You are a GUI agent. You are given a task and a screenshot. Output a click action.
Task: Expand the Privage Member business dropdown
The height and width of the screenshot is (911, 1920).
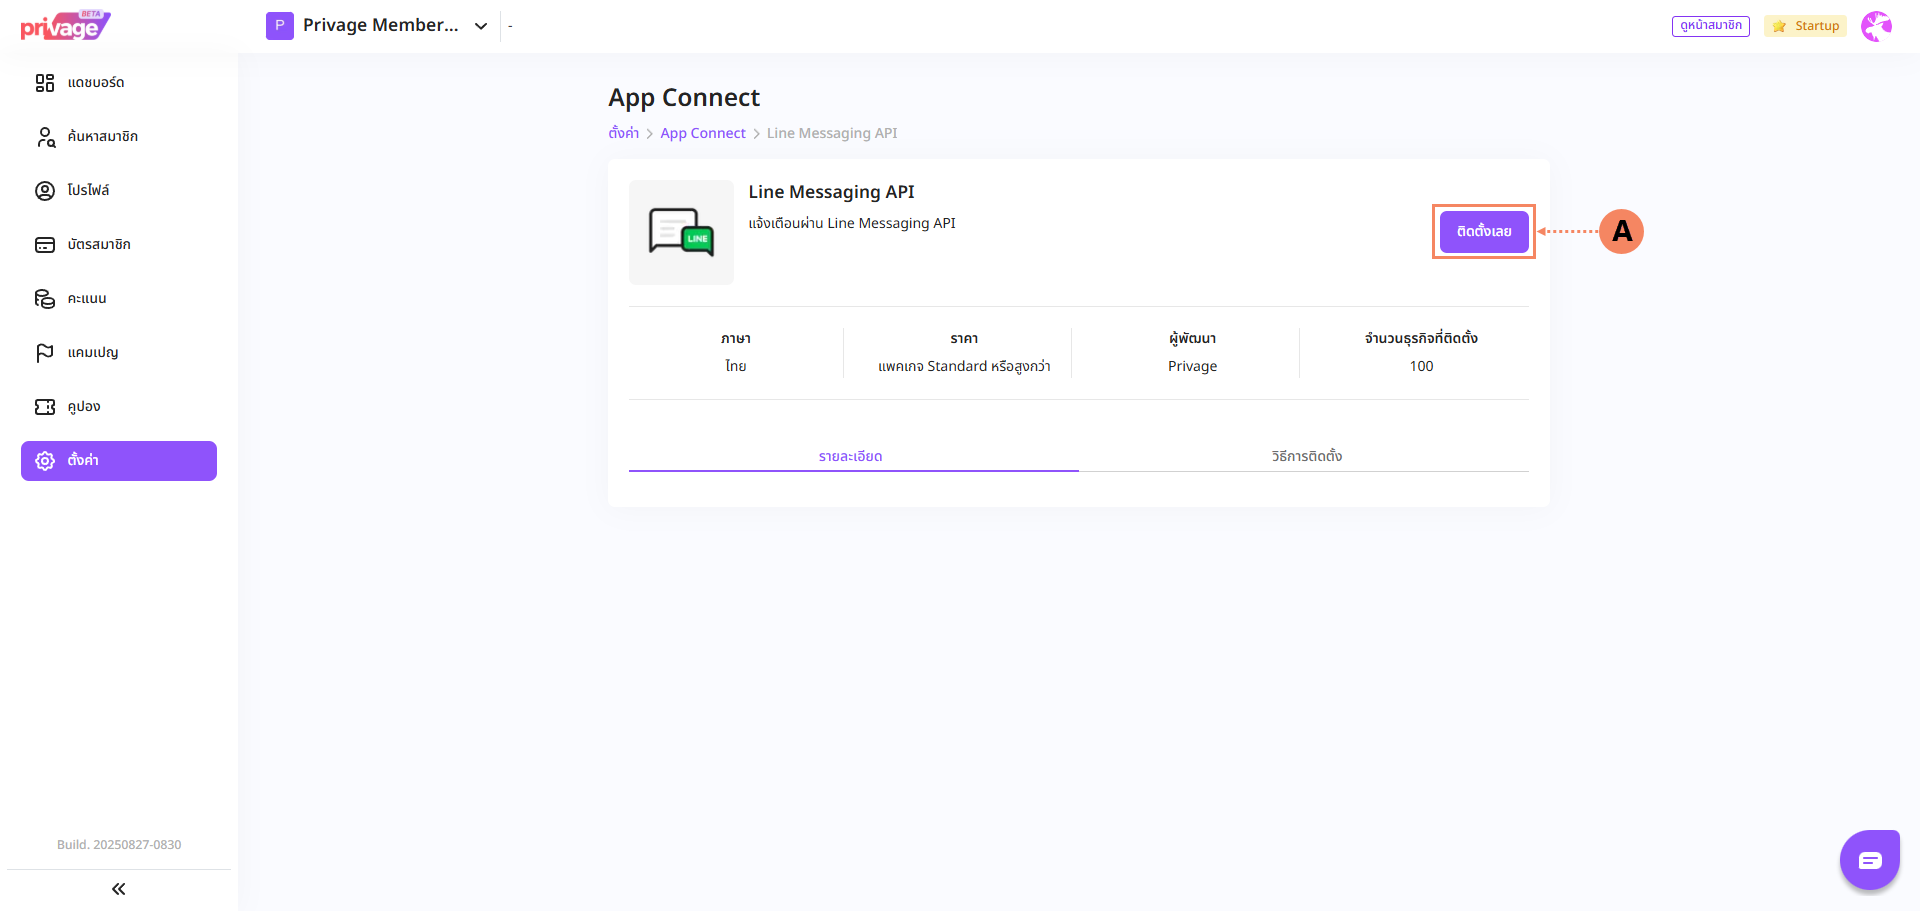click(x=481, y=26)
